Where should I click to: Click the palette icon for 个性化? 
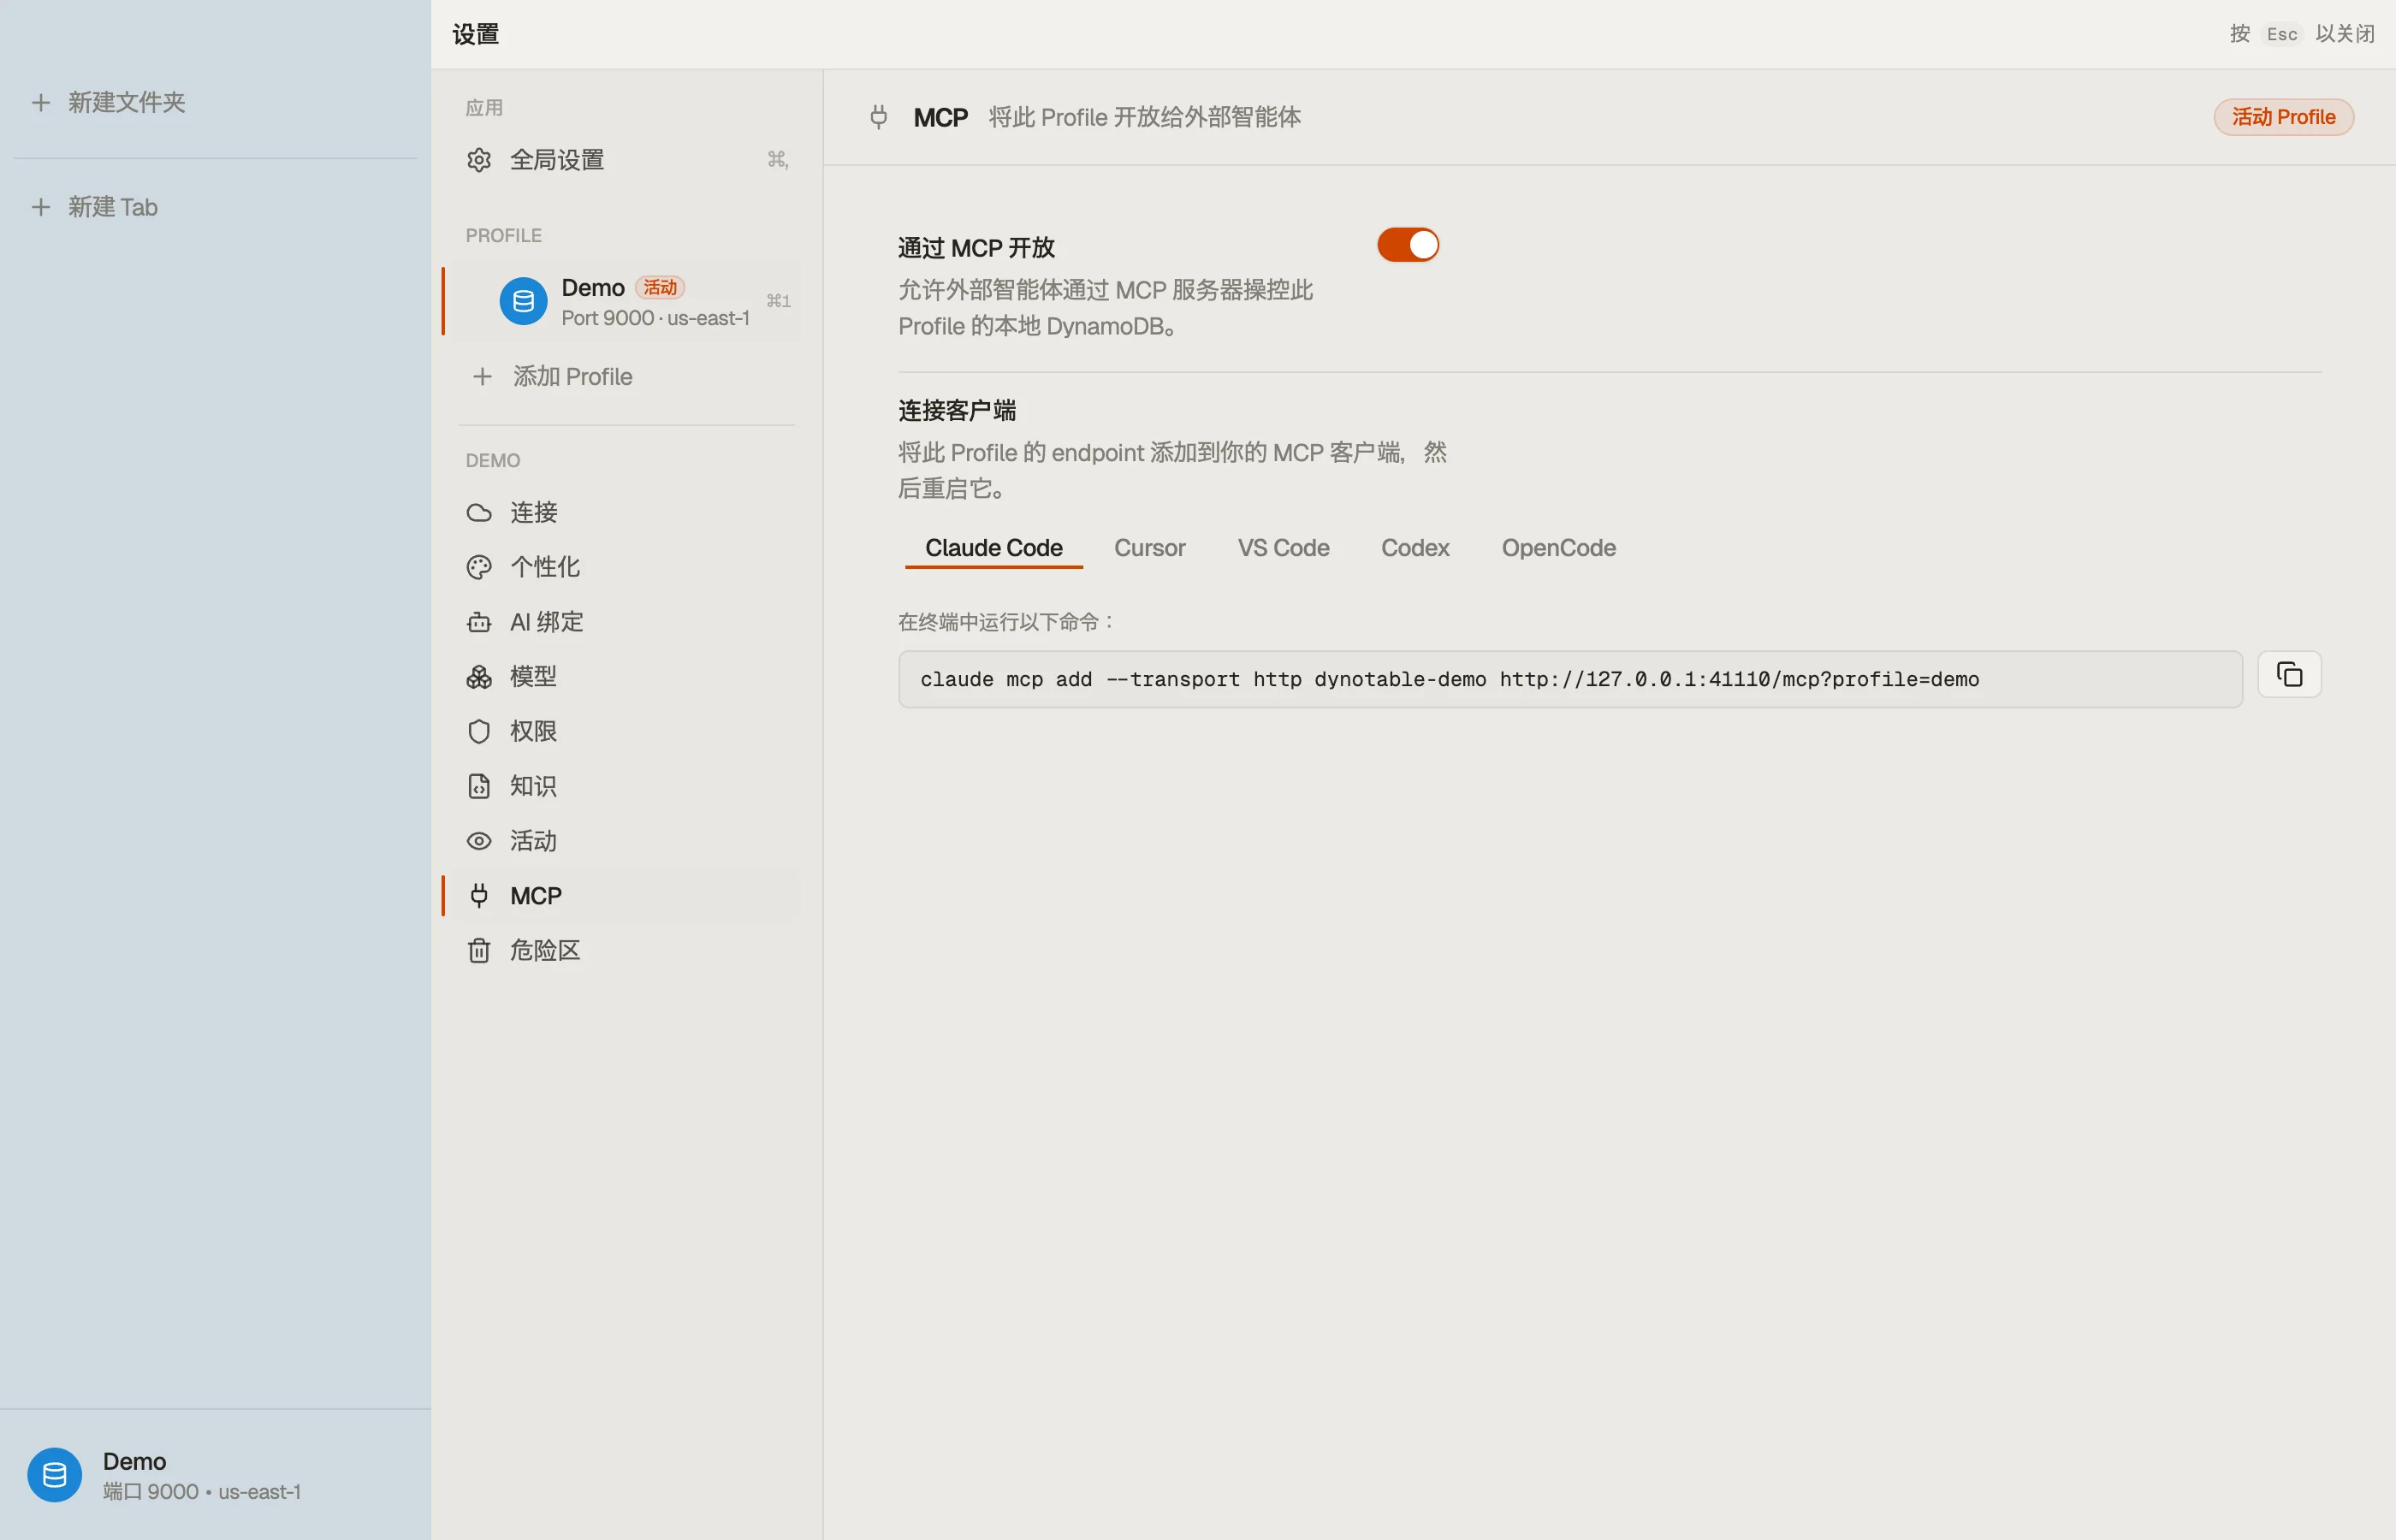tap(479, 568)
